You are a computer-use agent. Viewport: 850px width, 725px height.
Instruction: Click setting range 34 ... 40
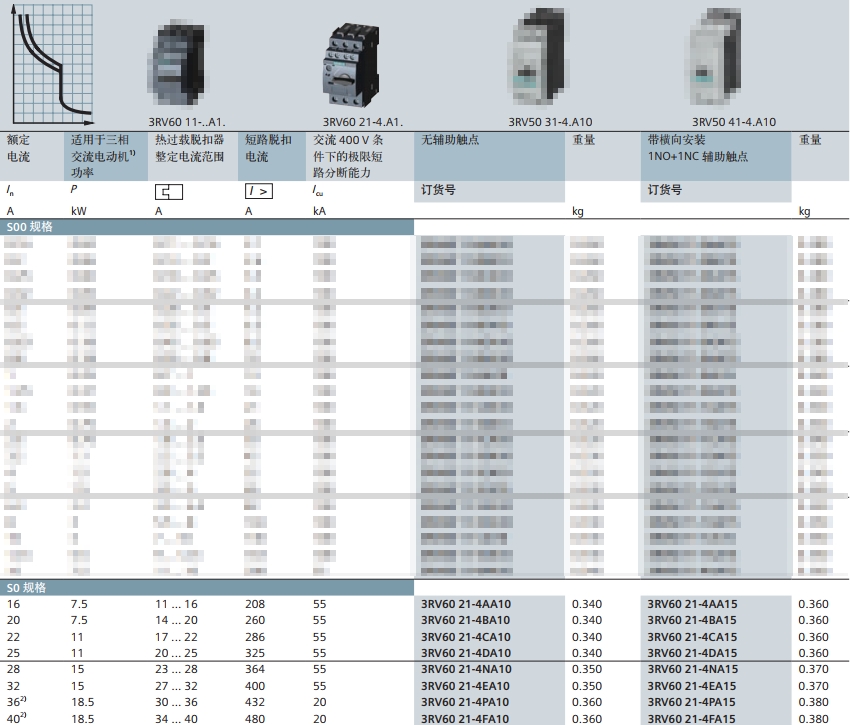(176, 718)
